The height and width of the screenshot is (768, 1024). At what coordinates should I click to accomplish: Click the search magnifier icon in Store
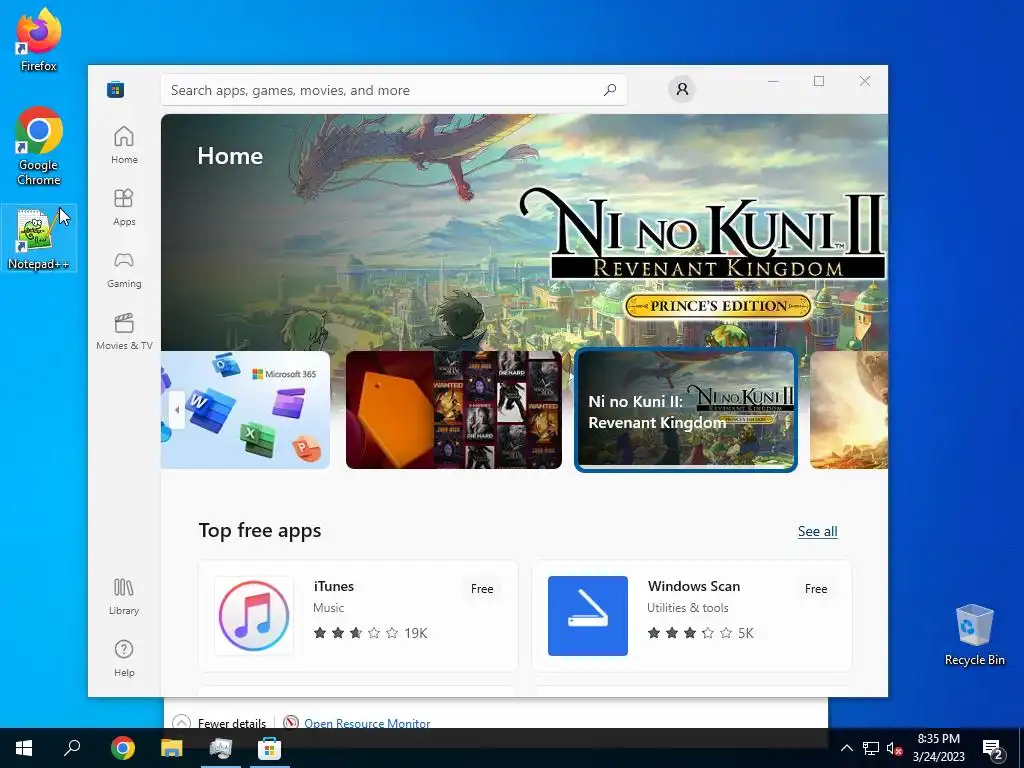click(x=610, y=90)
